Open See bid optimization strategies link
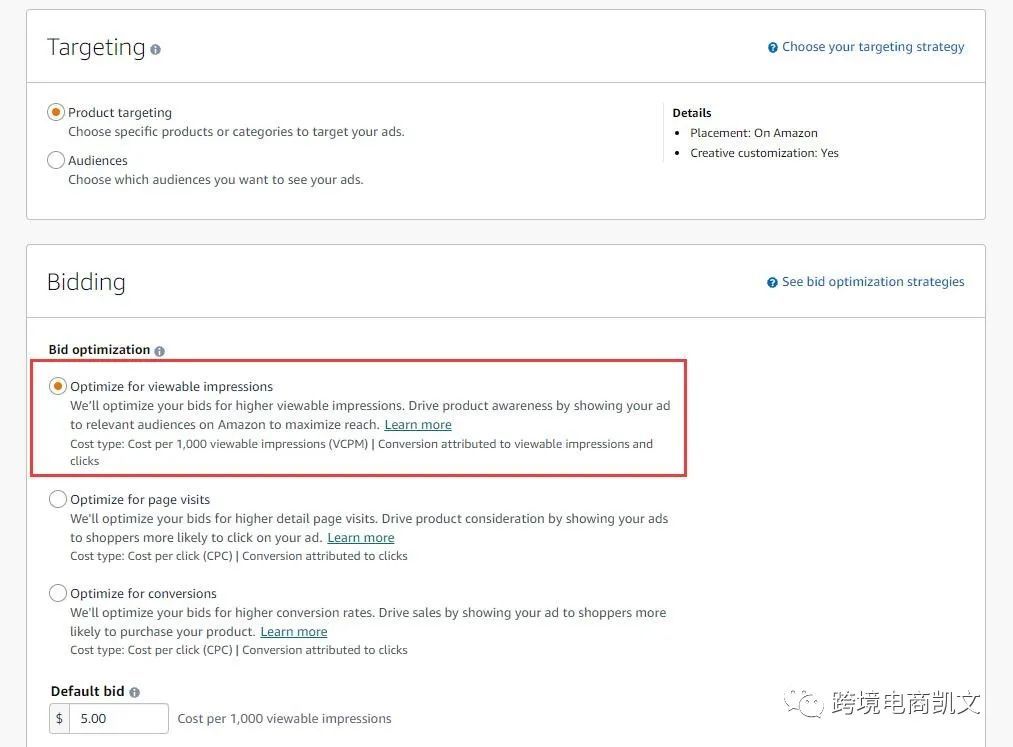 coord(873,282)
